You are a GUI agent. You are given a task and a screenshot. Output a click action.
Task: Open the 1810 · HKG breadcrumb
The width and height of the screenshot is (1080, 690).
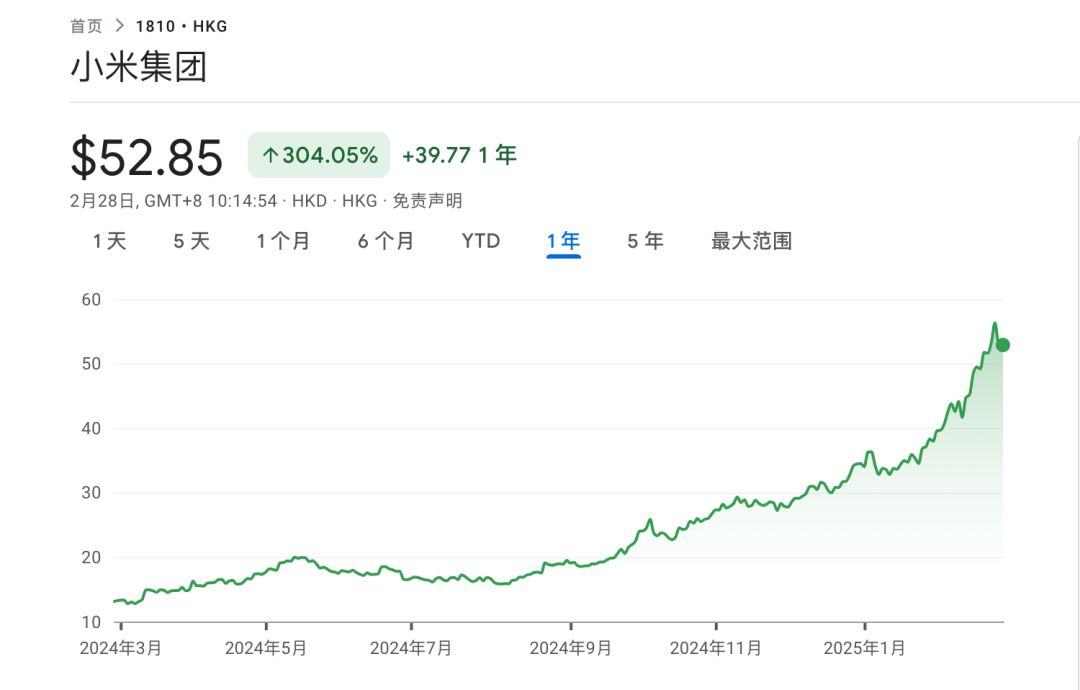click(181, 26)
